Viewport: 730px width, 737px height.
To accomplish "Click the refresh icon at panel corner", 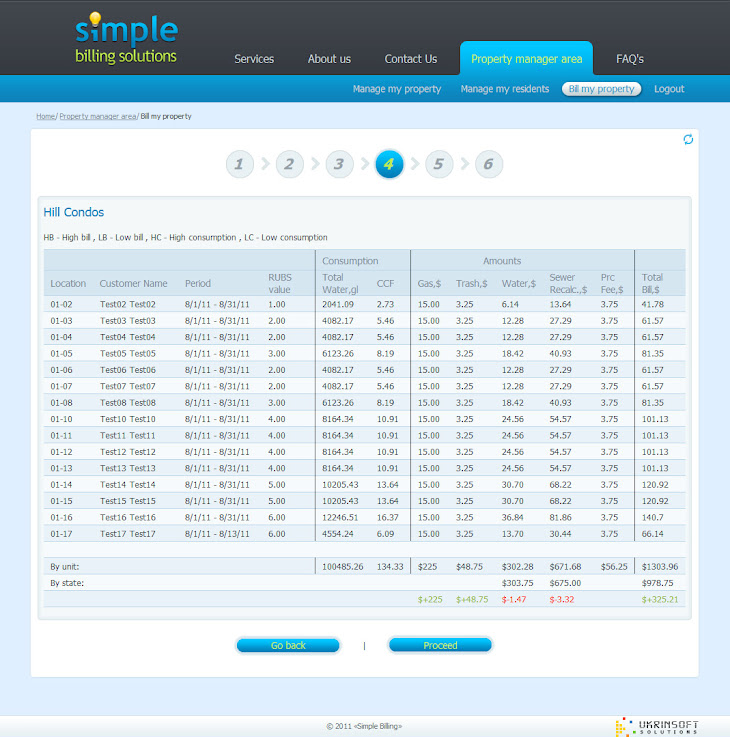I will (688, 139).
